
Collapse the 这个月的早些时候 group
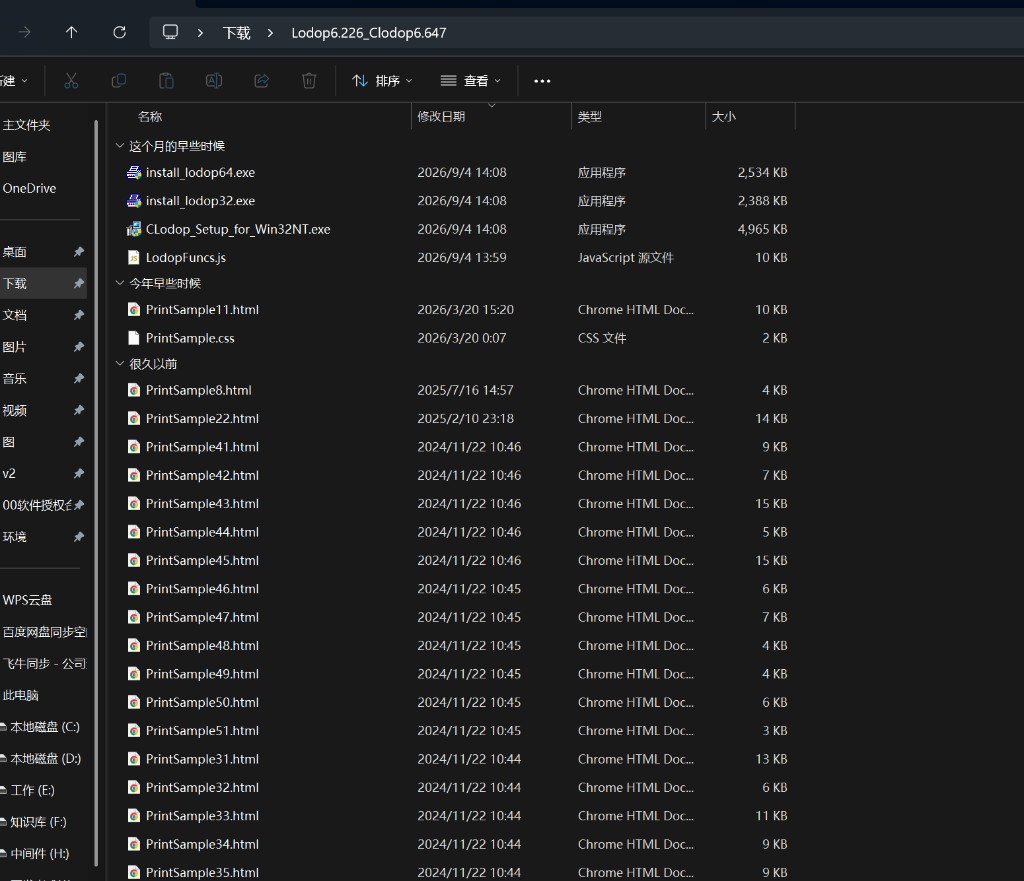click(x=120, y=146)
